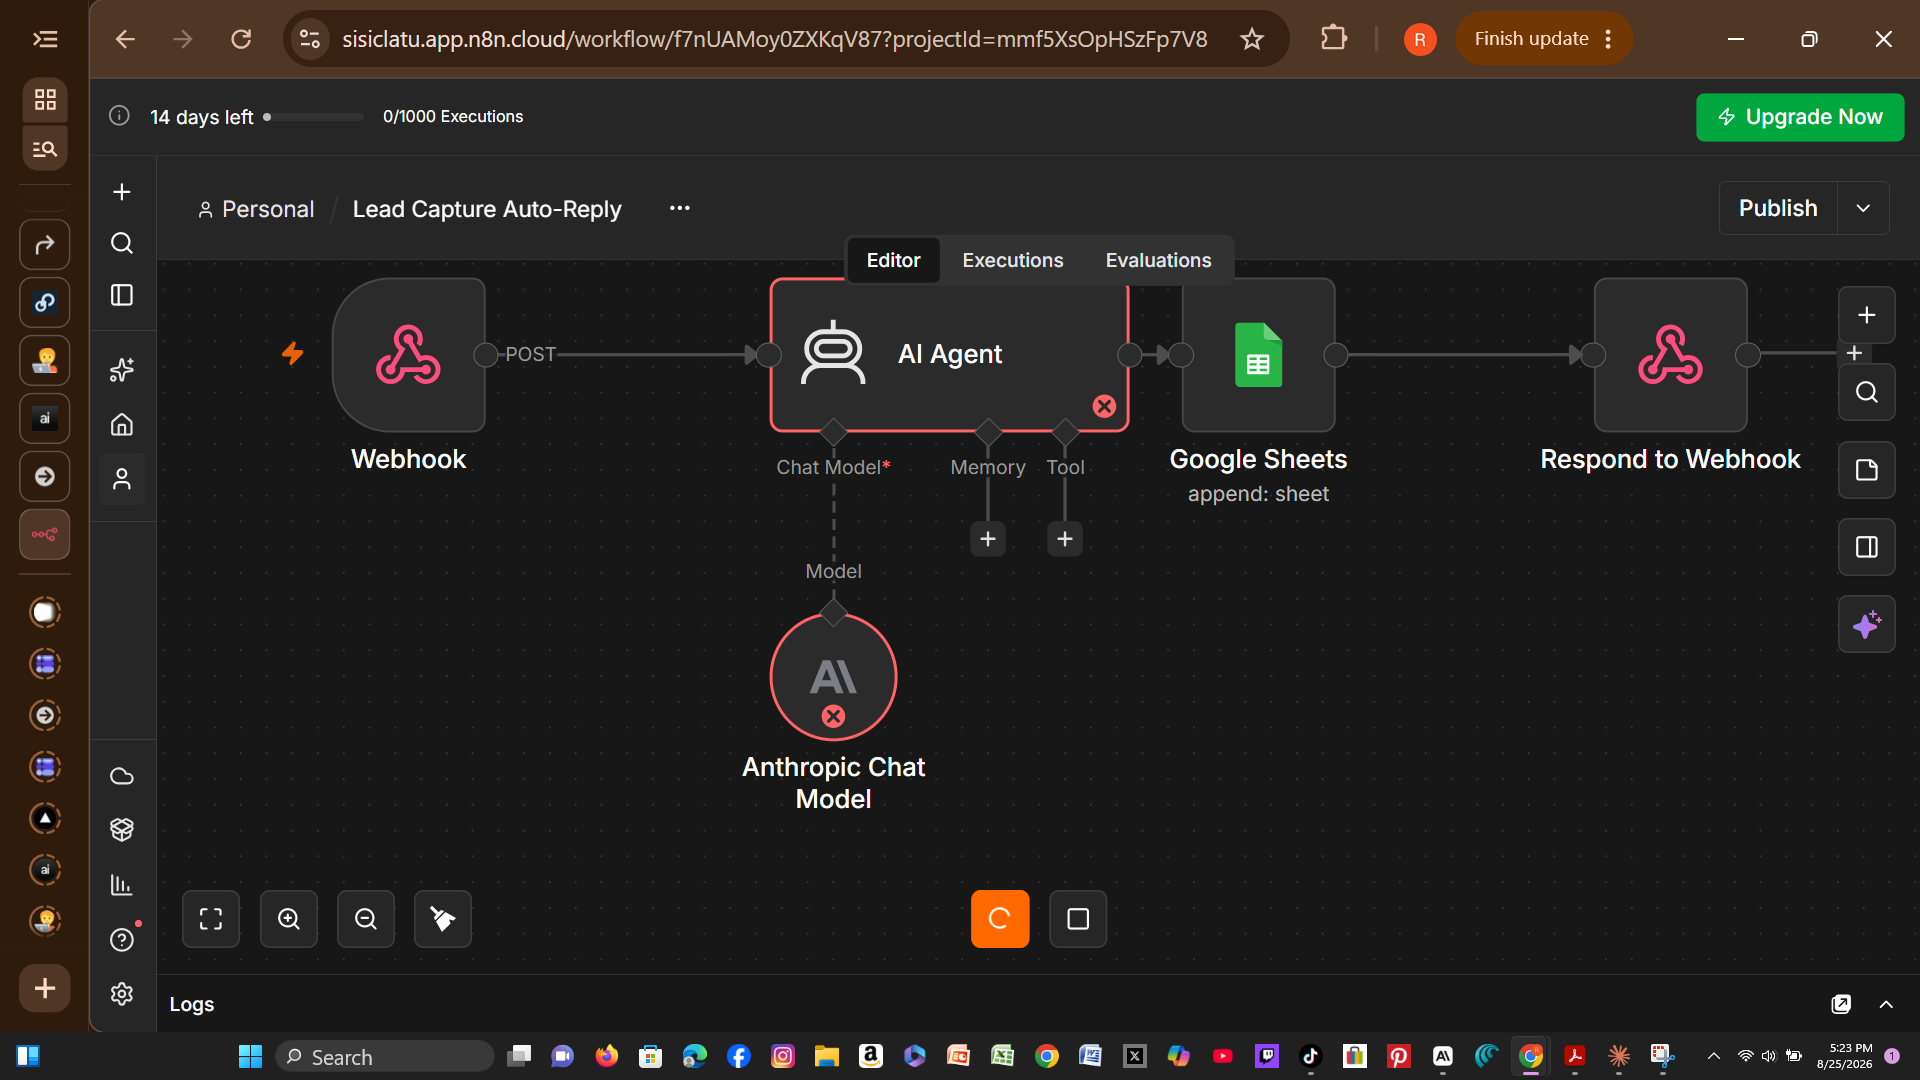The height and width of the screenshot is (1080, 1920).
Task: Expand the Logs panel chevron
Action: (x=1886, y=1004)
